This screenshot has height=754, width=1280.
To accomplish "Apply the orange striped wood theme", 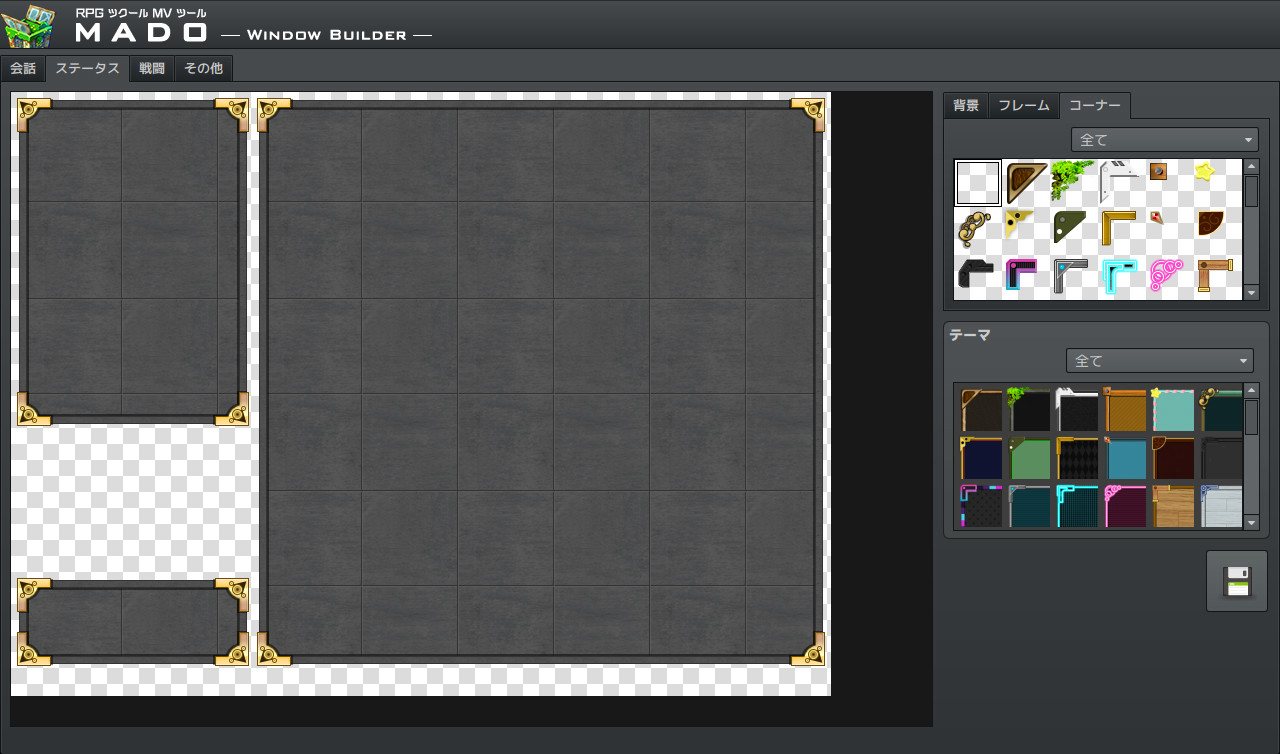I will tap(1126, 408).
